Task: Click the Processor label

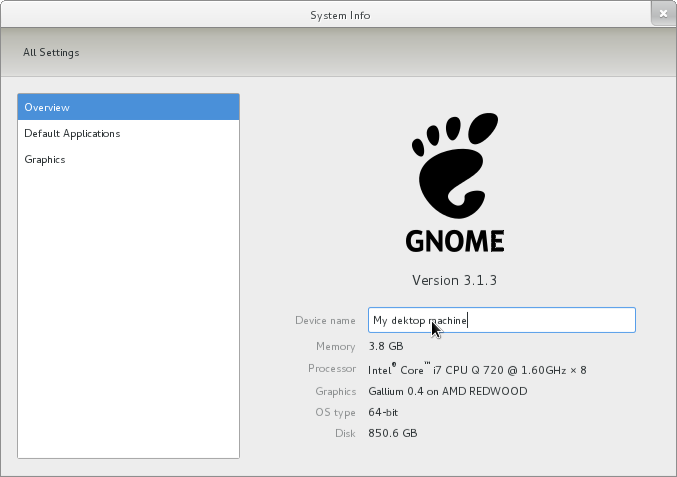Action: [332, 368]
